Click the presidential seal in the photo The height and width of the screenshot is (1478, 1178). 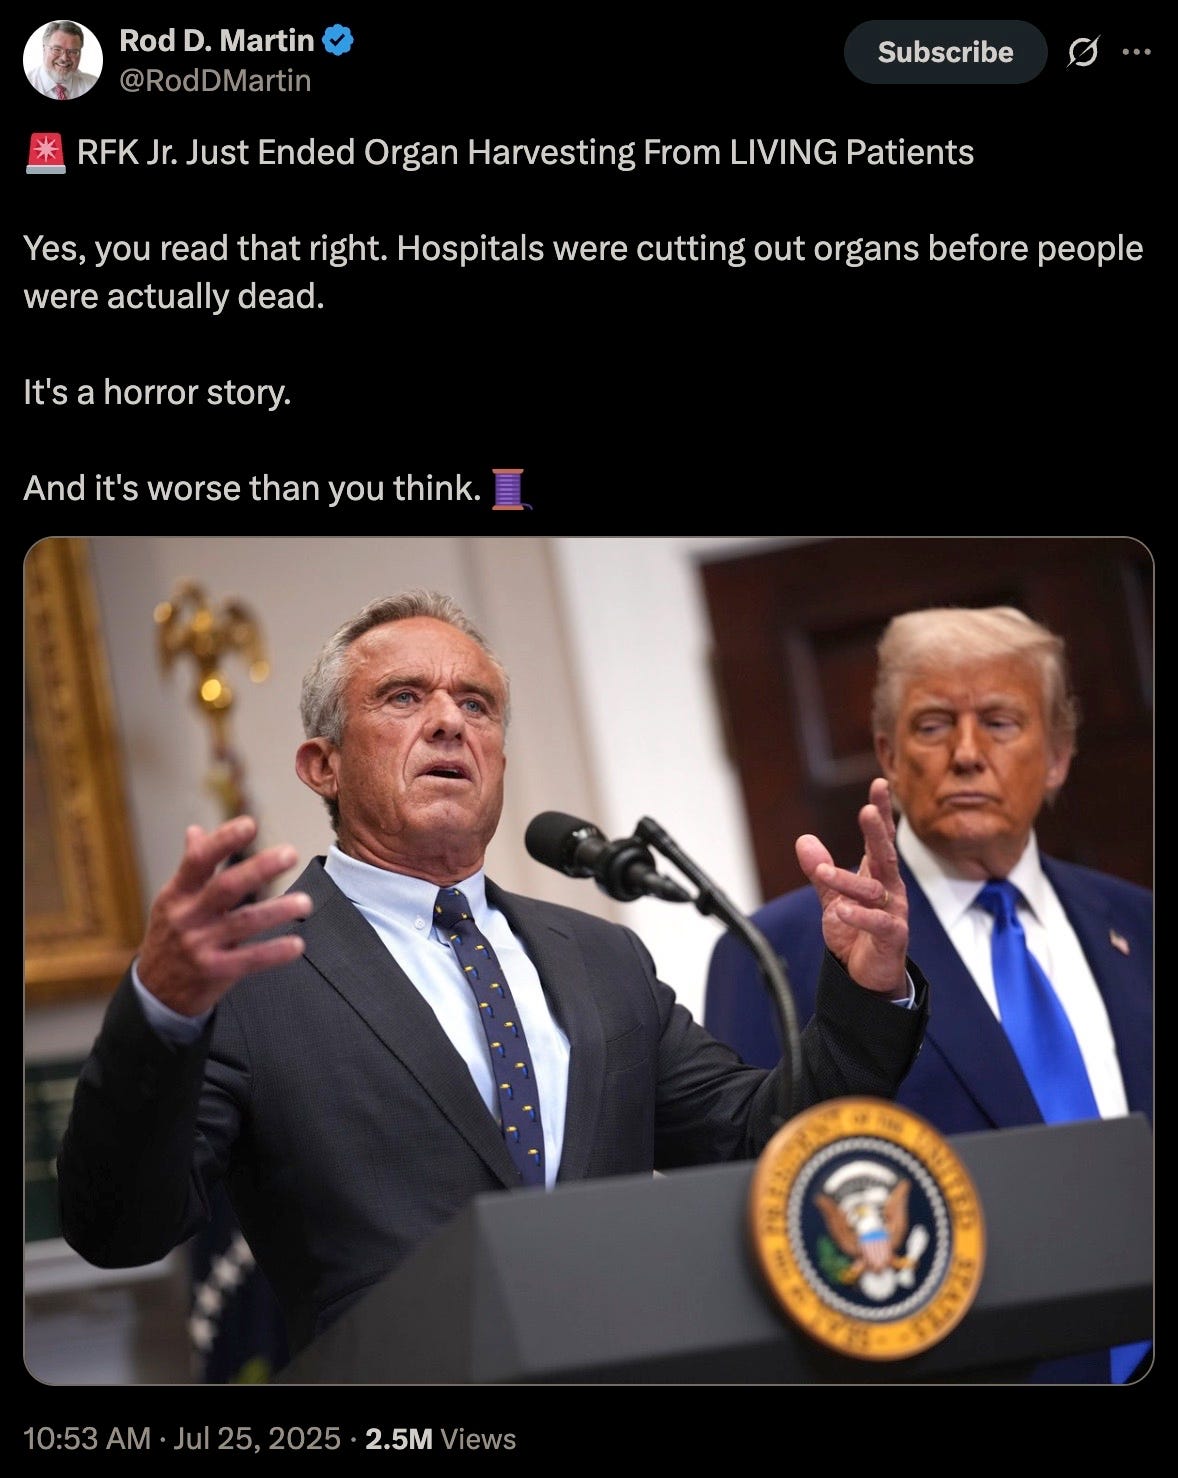(866, 1228)
